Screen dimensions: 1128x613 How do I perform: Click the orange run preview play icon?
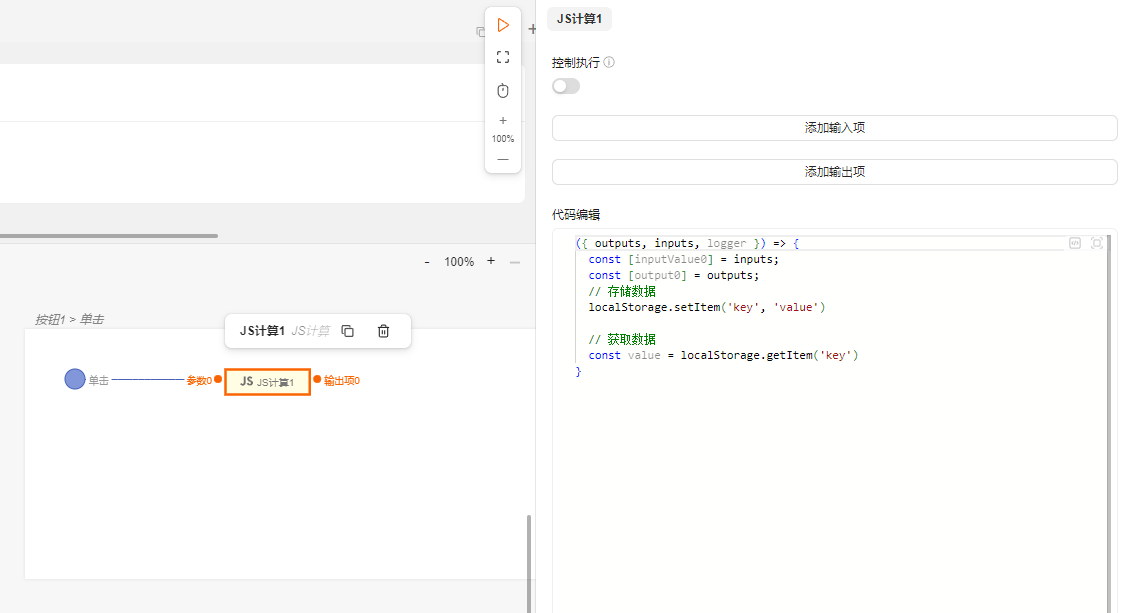point(503,25)
